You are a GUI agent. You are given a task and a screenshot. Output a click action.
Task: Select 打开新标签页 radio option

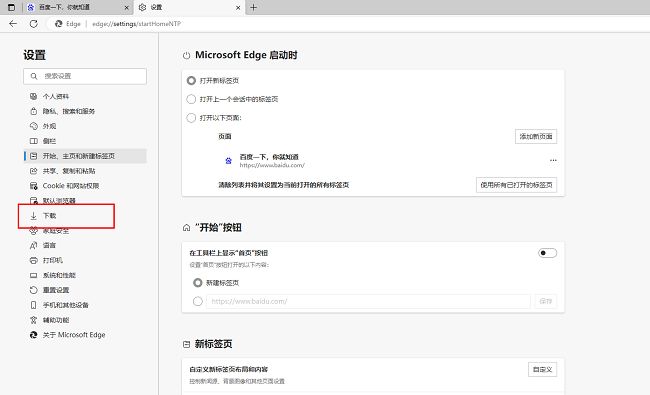[x=191, y=80]
